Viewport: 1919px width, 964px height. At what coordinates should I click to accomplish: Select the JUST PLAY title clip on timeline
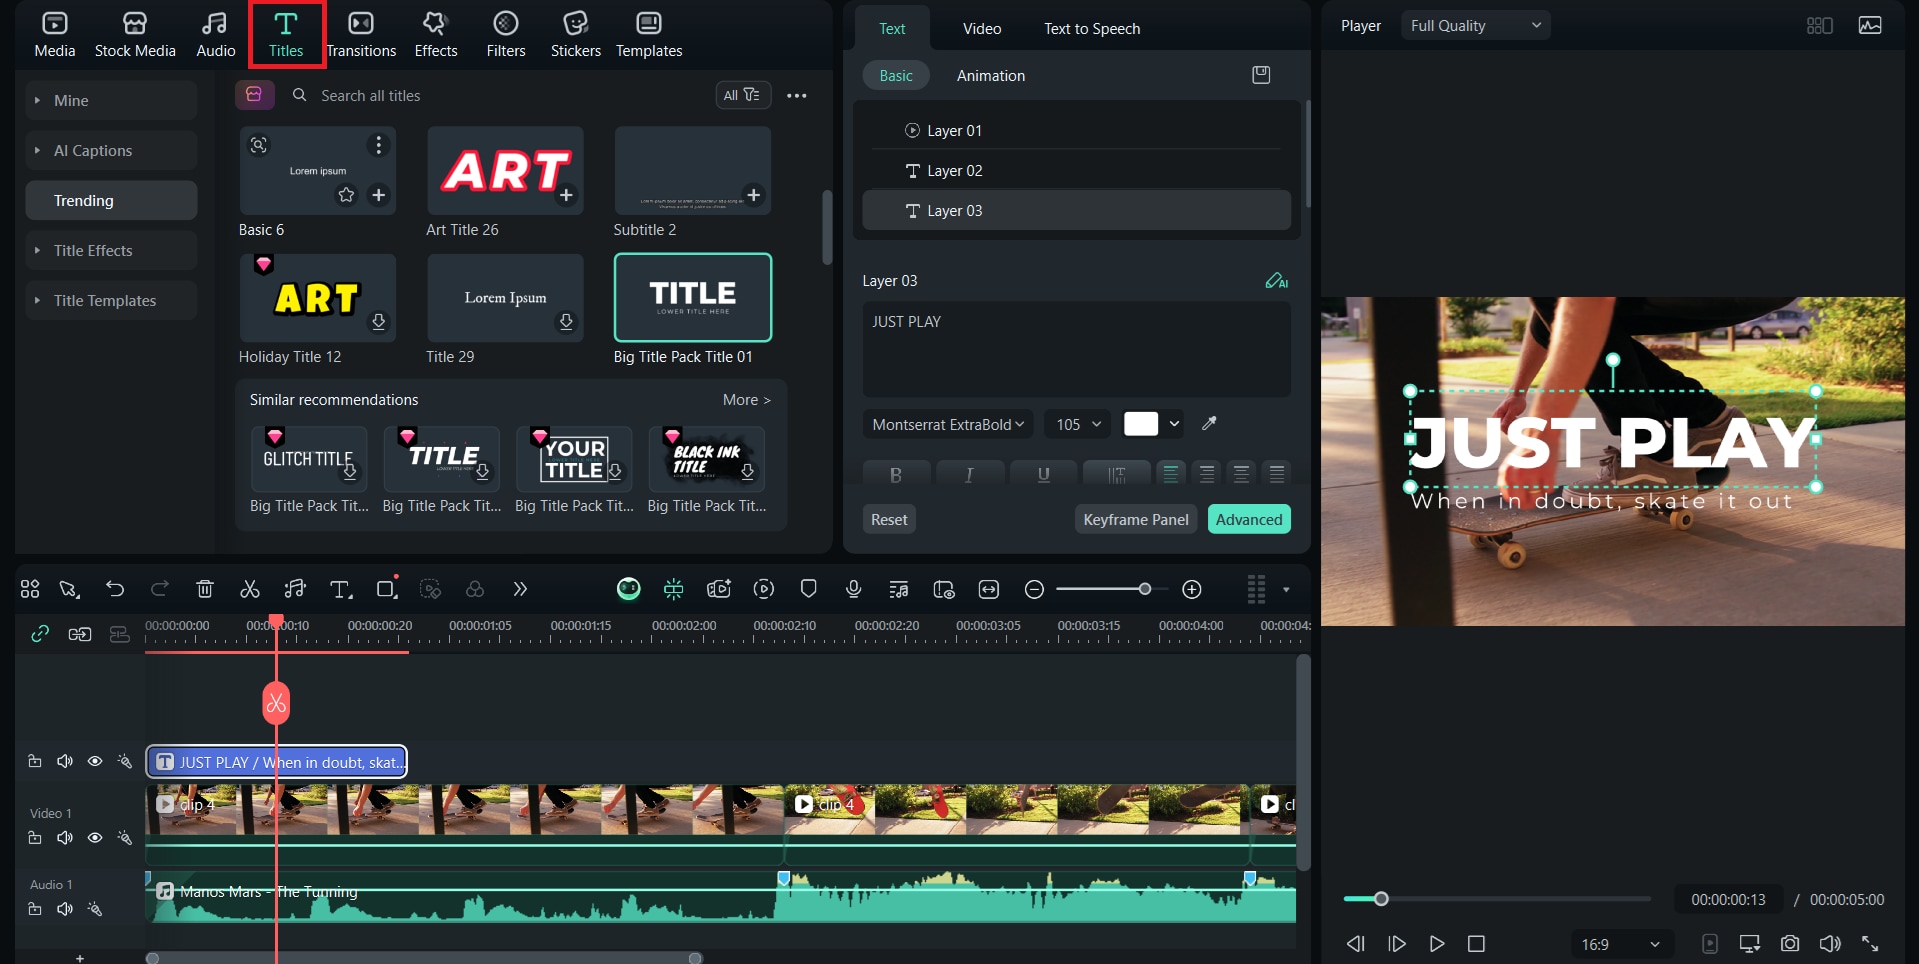click(277, 762)
